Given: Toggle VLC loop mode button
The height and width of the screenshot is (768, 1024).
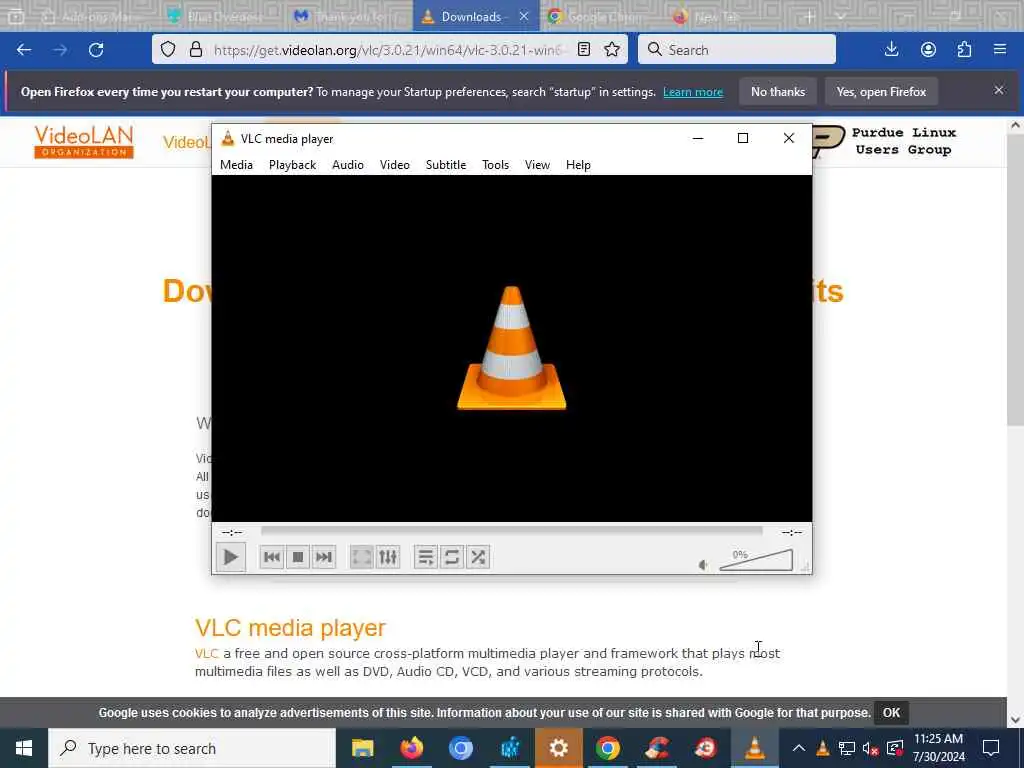Looking at the screenshot, I should pyautogui.click(x=452, y=557).
